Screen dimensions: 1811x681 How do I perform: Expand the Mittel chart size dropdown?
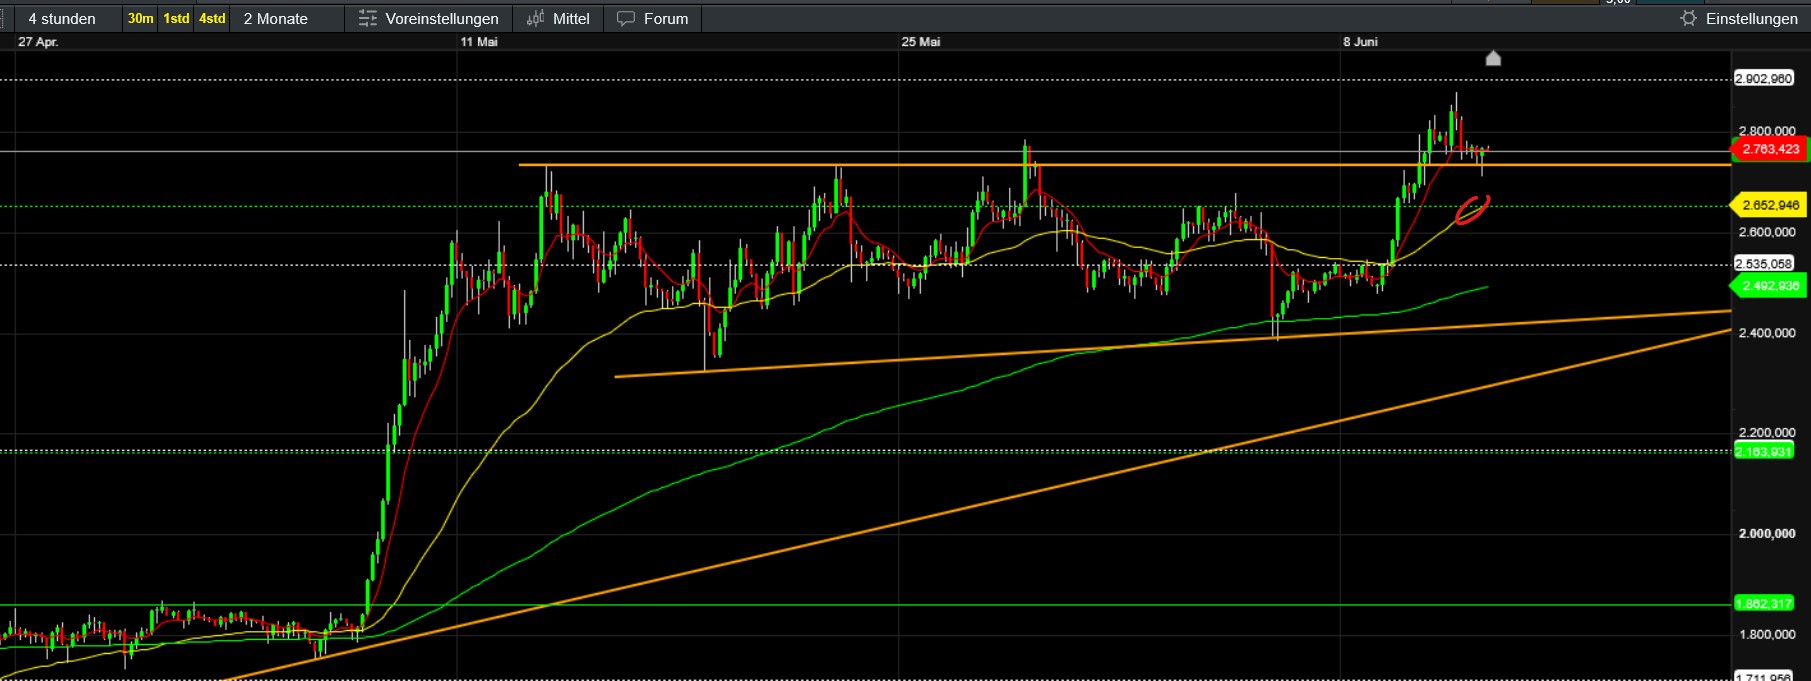pos(571,19)
